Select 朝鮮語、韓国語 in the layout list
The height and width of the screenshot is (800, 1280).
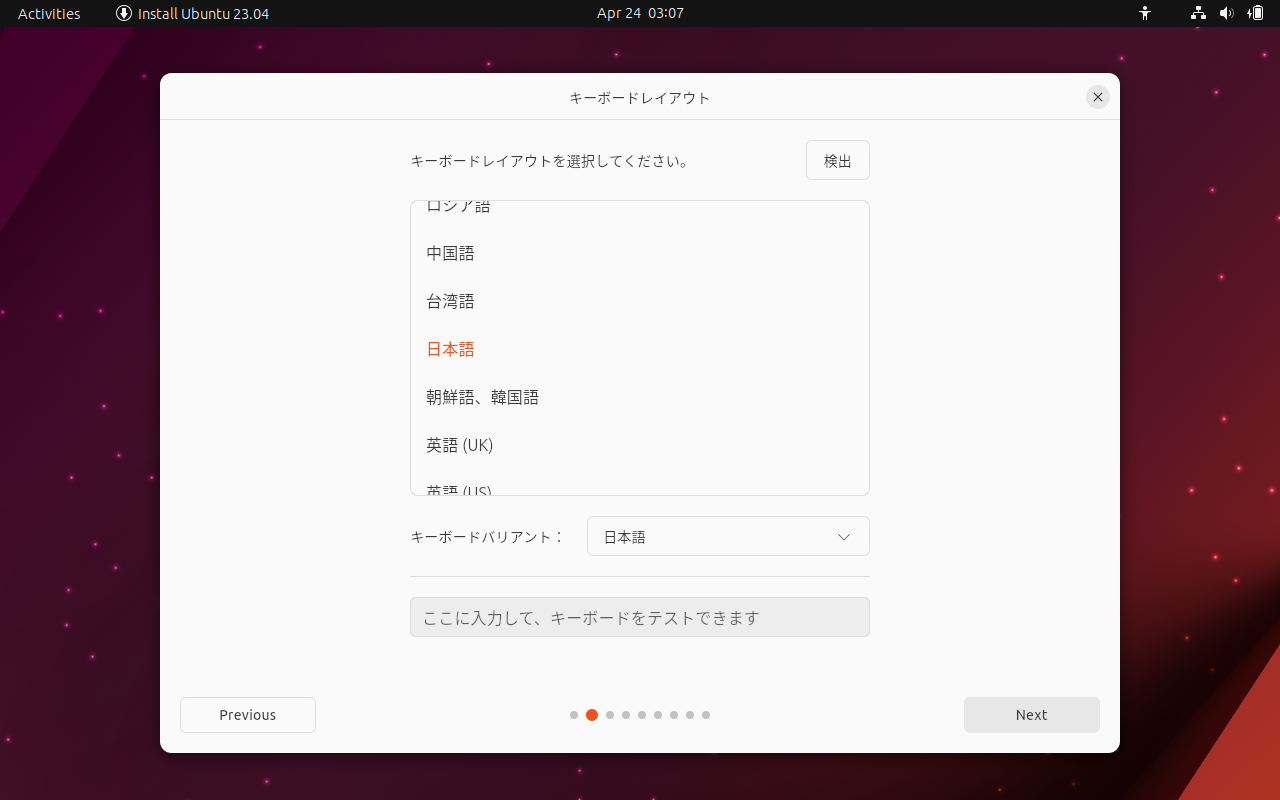(x=640, y=397)
